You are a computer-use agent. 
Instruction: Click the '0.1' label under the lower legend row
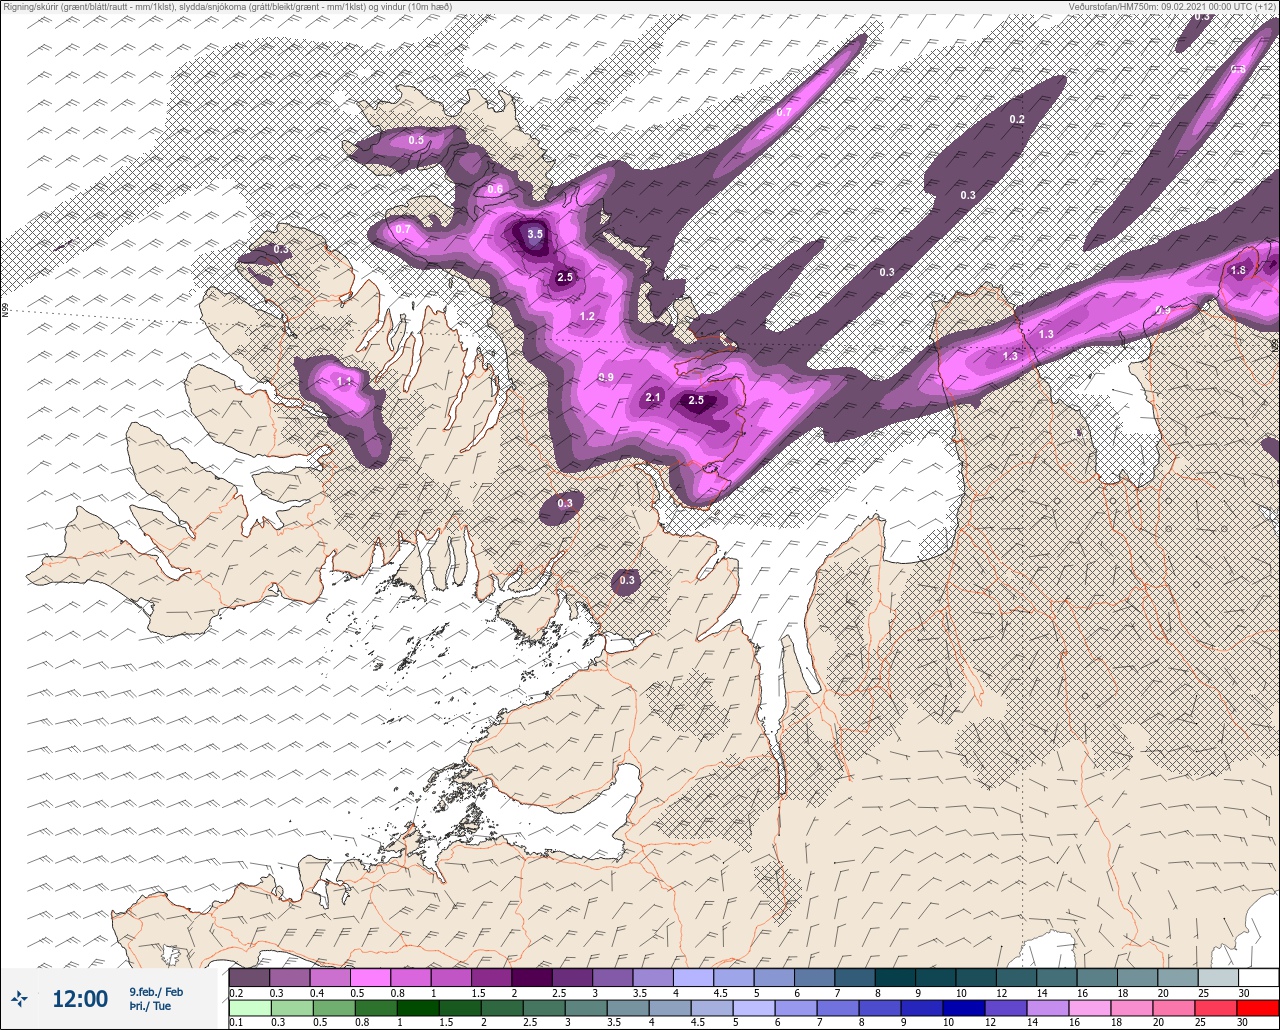click(236, 1022)
